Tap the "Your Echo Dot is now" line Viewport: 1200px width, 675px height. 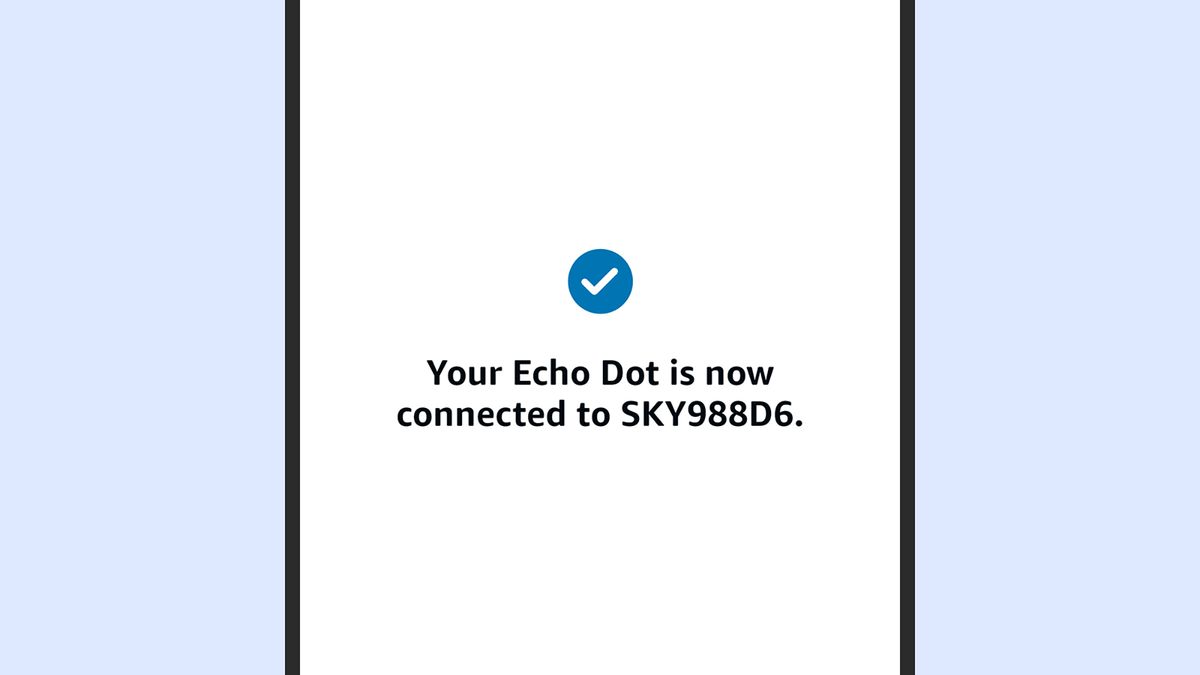click(x=600, y=373)
